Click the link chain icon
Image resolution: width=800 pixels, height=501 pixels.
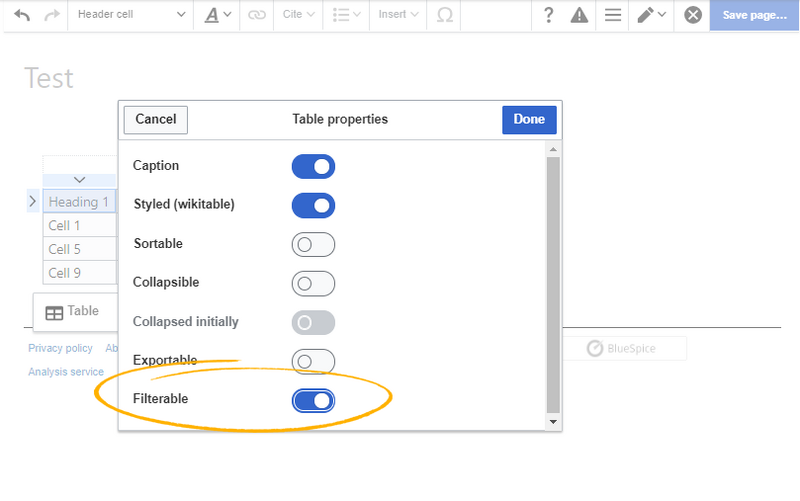(x=257, y=15)
